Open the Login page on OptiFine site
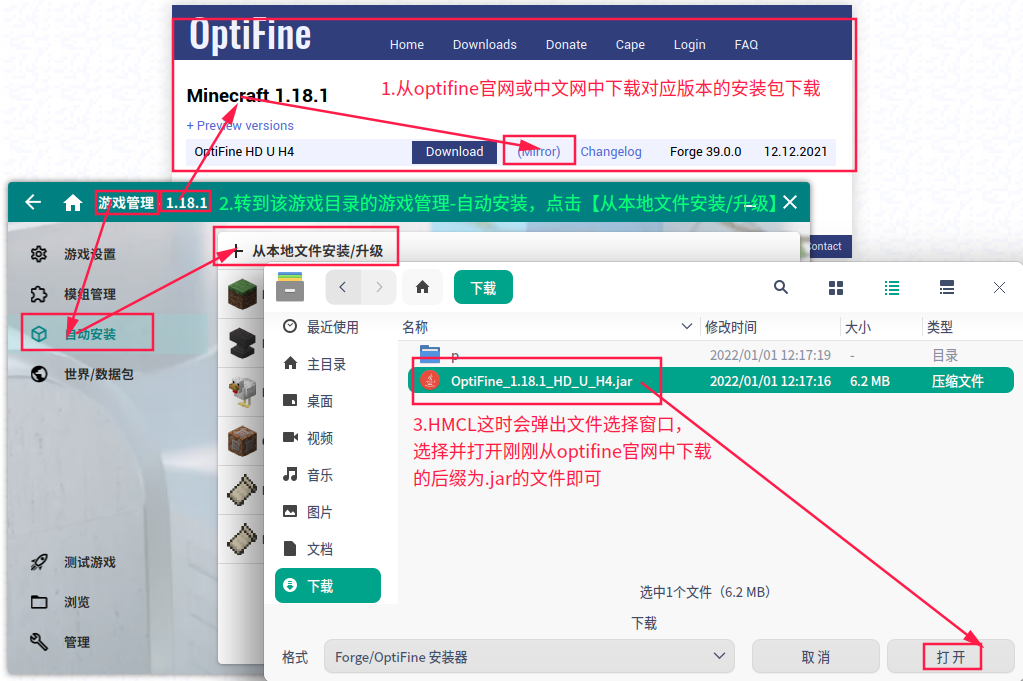This screenshot has width=1023, height=681. 690,44
